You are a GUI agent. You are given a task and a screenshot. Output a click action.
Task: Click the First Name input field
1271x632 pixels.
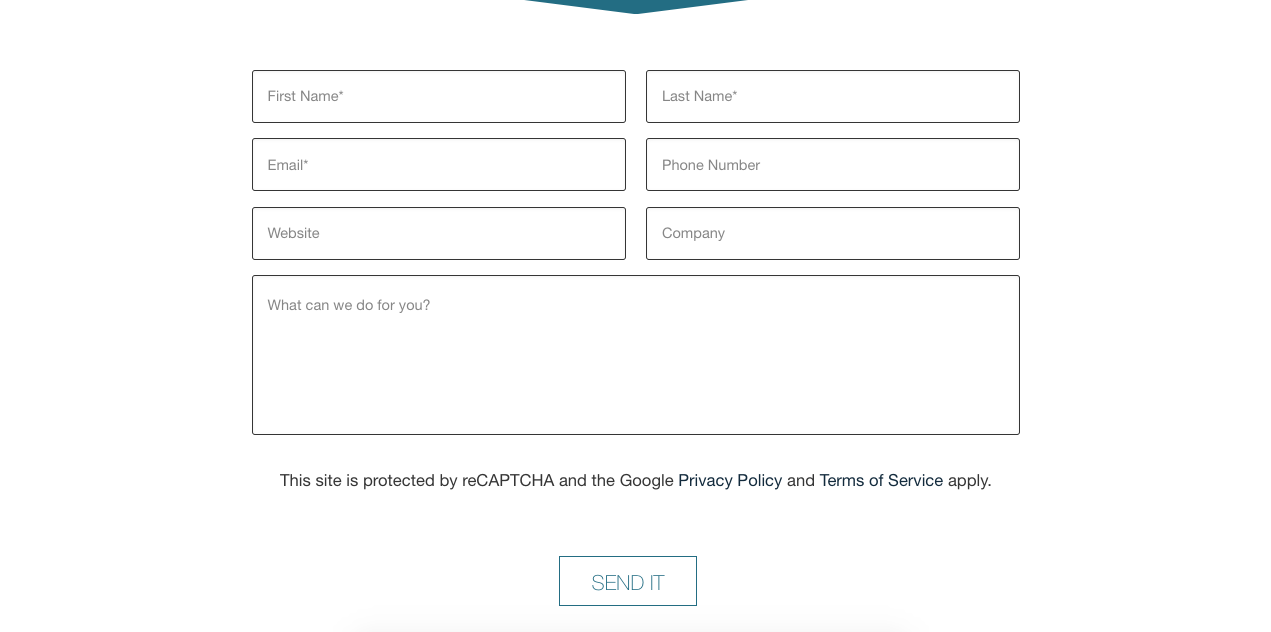438,97
